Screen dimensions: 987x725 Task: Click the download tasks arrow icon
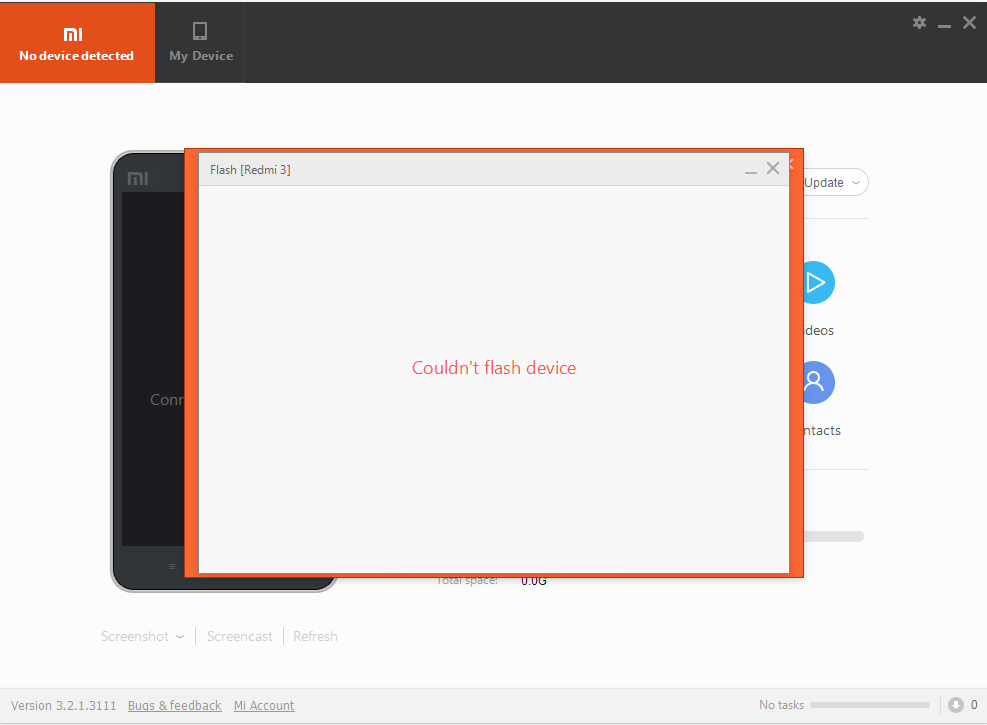click(x=956, y=705)
